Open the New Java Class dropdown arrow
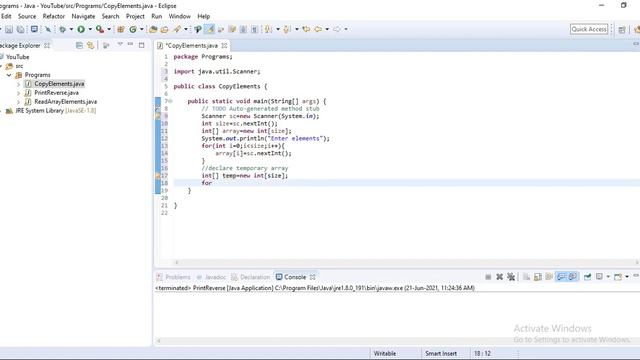This screenshot has width=640, height=360. [x=142, y=29]
